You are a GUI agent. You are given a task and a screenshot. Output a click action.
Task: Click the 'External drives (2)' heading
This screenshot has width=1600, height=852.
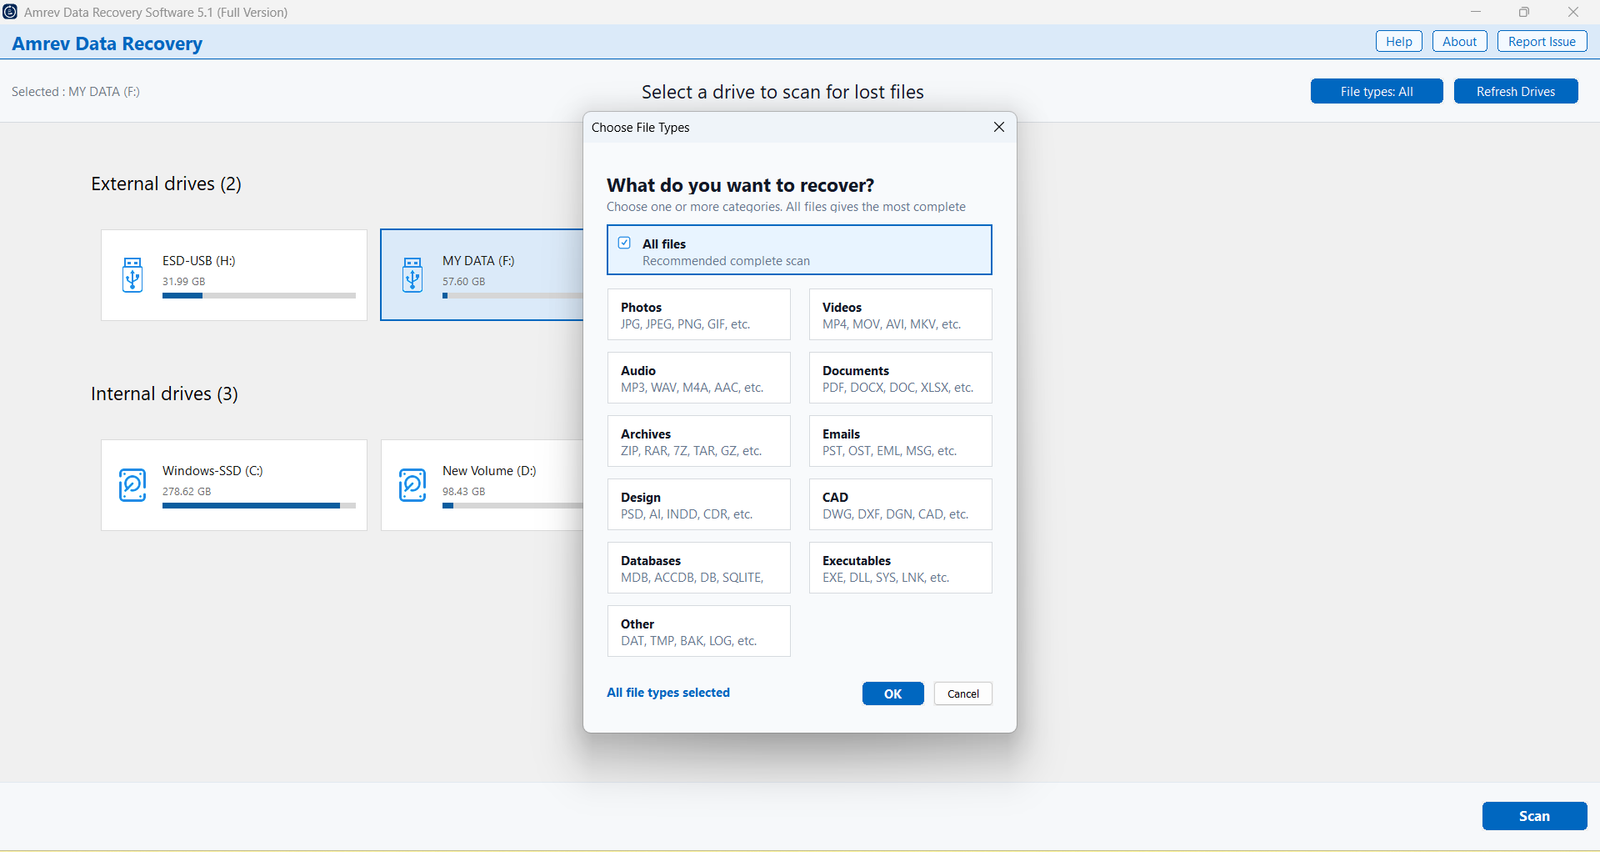[166, 184]
